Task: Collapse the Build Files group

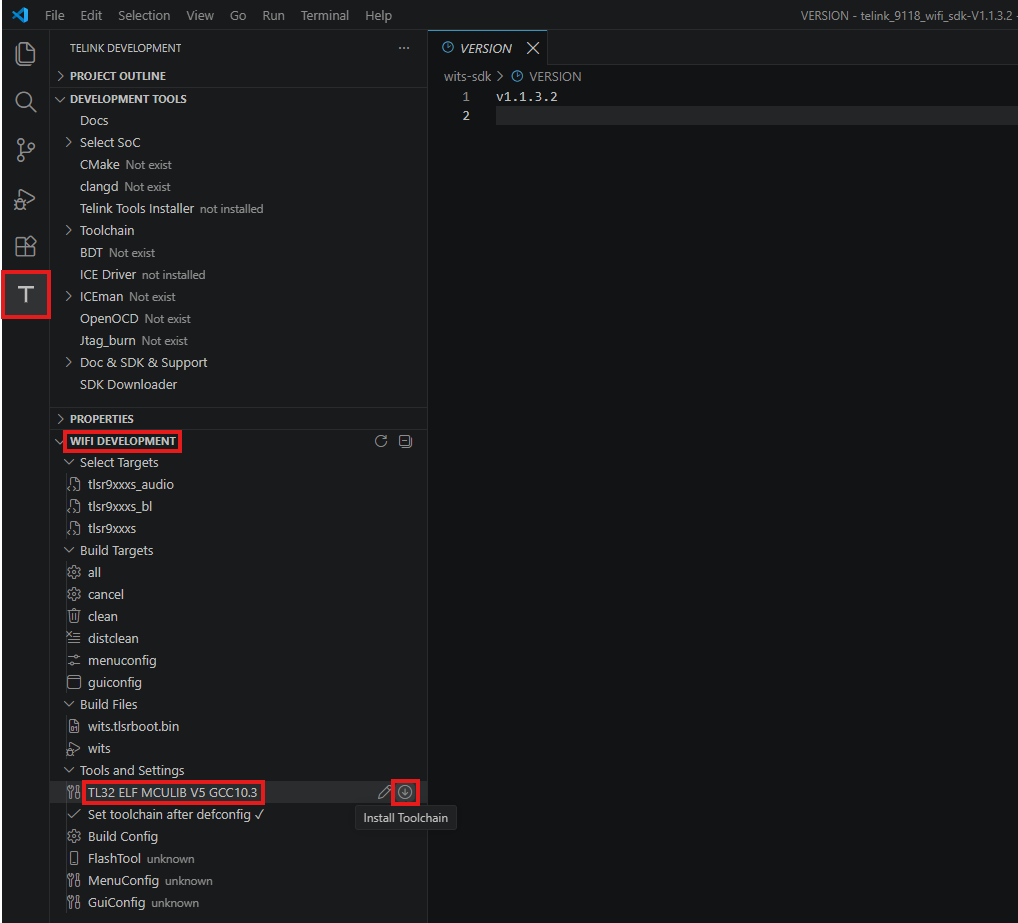Action: coord(69,704)
